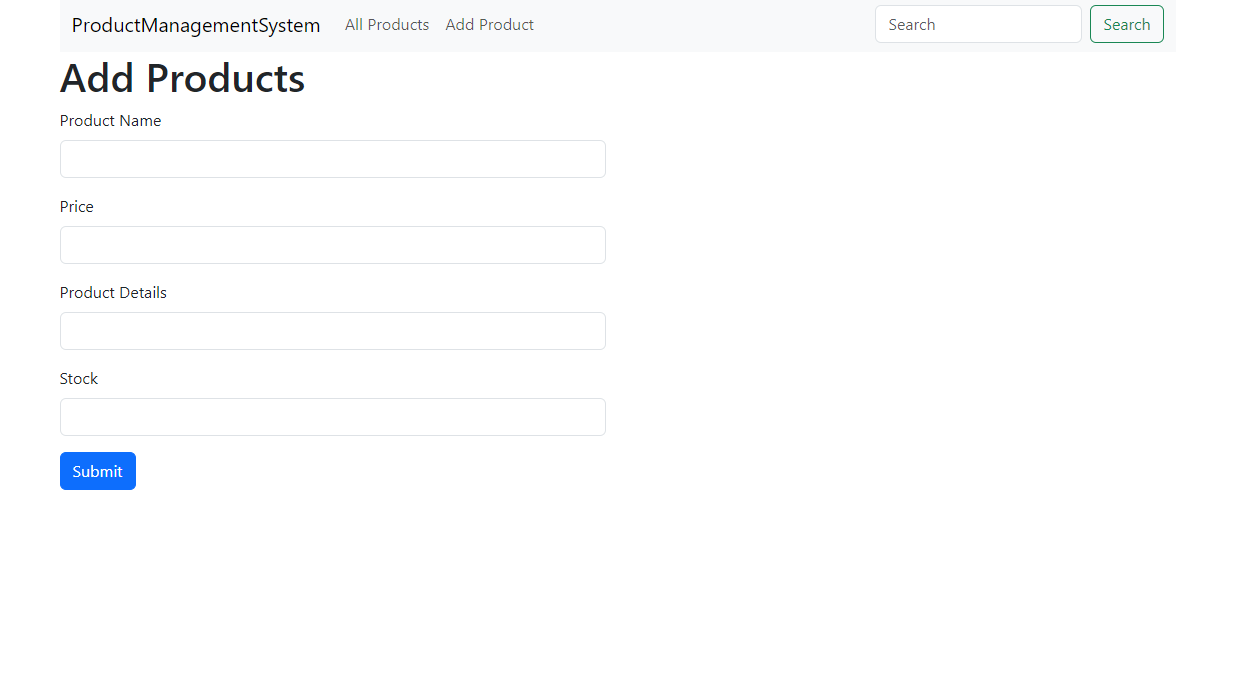
Task: Click the Stock input field
Action: click(x=332, y=416)
